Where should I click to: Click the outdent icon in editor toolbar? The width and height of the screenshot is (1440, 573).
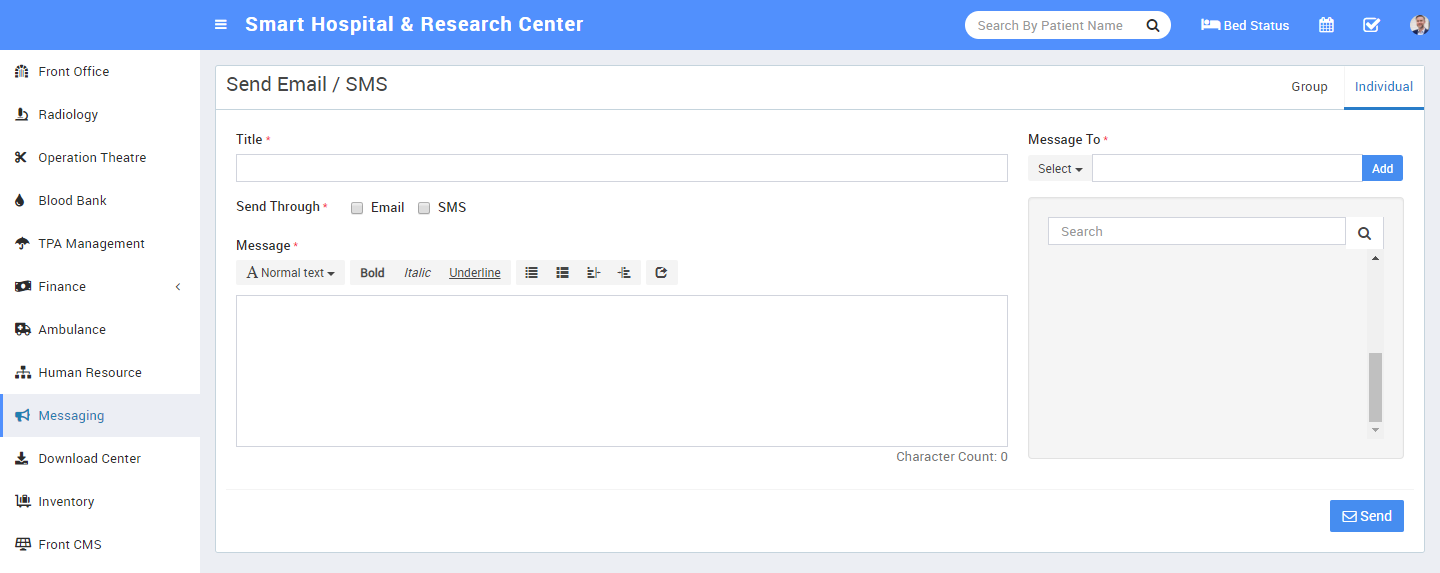tap(594, 272)
